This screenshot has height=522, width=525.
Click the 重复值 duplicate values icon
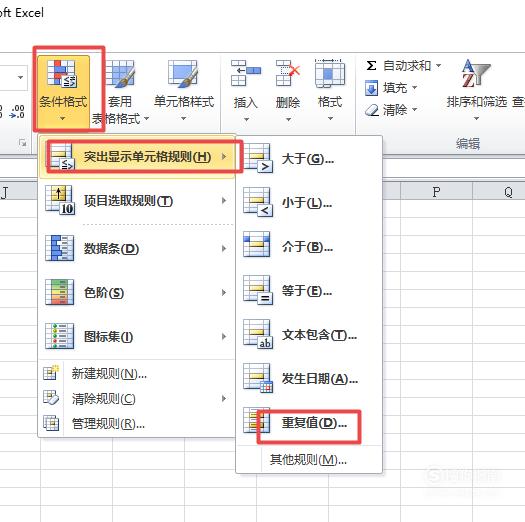(256, 420)
